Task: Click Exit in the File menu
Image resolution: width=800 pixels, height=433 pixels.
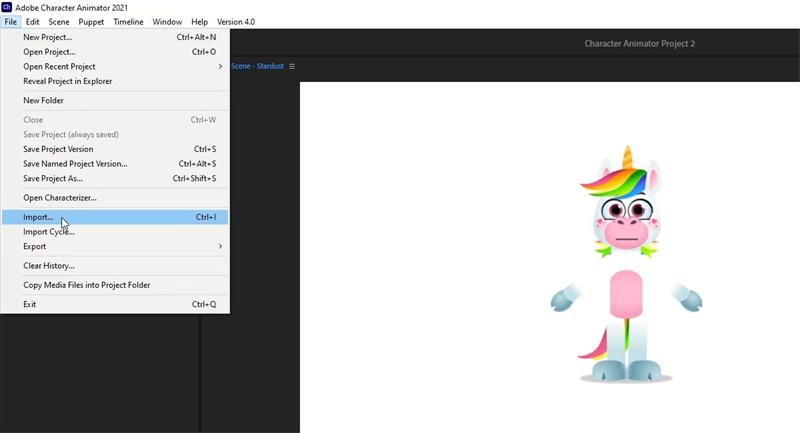Action: pyautogui.click(x=30, y=304)
